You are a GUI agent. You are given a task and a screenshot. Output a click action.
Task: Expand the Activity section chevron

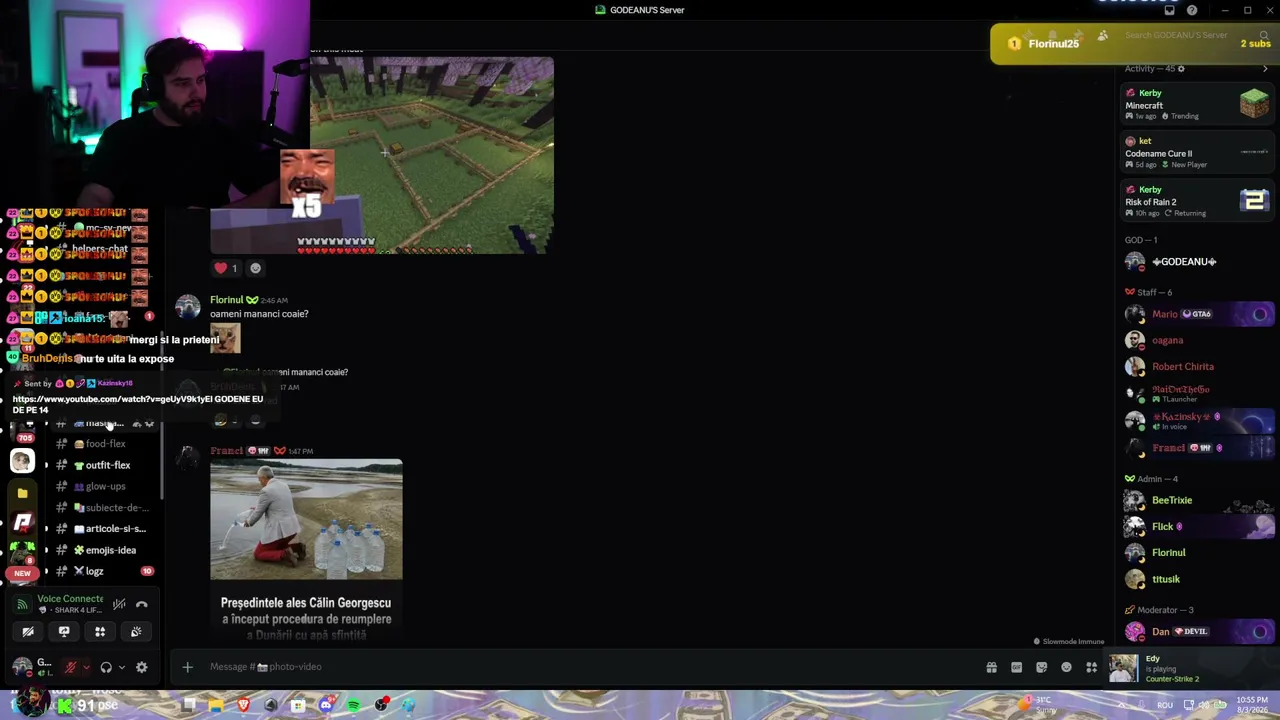coord(1265,69)
